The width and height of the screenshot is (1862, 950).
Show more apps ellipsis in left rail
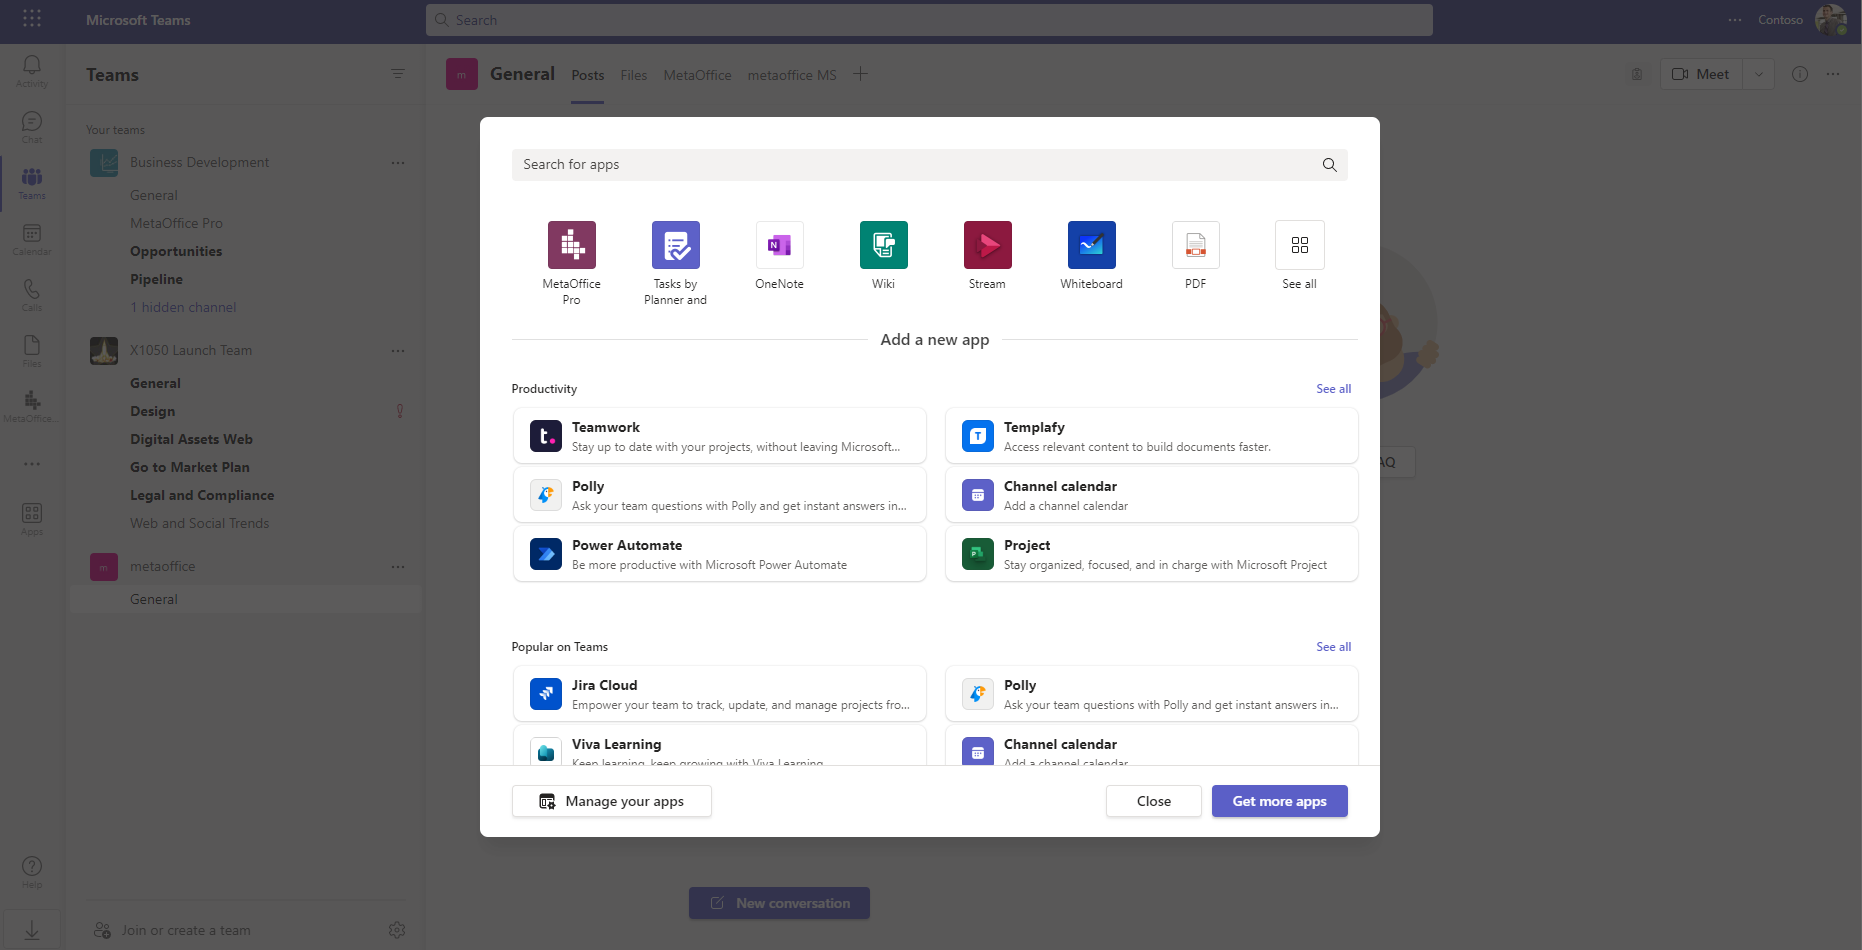pos(32,464)
